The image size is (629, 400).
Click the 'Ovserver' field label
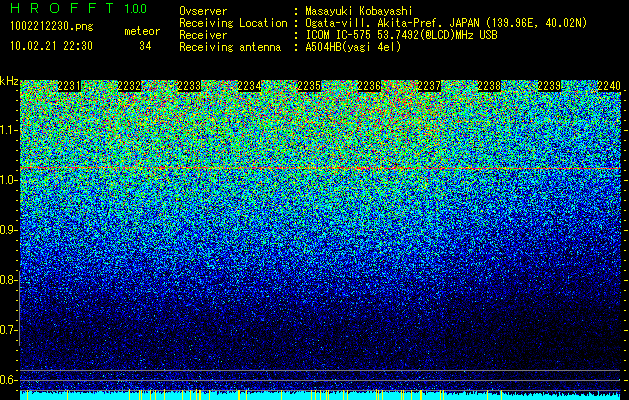pyautogui.click(x=203, y=11)
